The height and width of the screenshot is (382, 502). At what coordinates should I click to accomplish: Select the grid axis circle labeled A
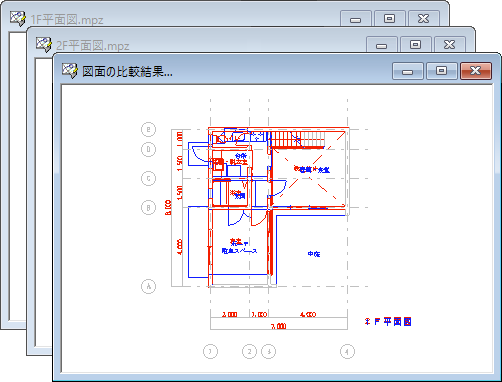click(148, 286)
